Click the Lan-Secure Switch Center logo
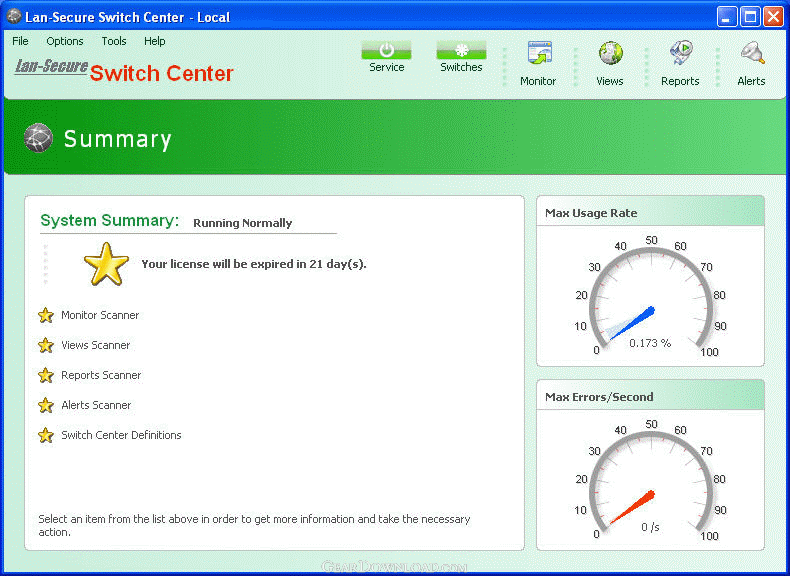Image resolution: width=790 pixels, height=576 pixels. pos(124,71)
